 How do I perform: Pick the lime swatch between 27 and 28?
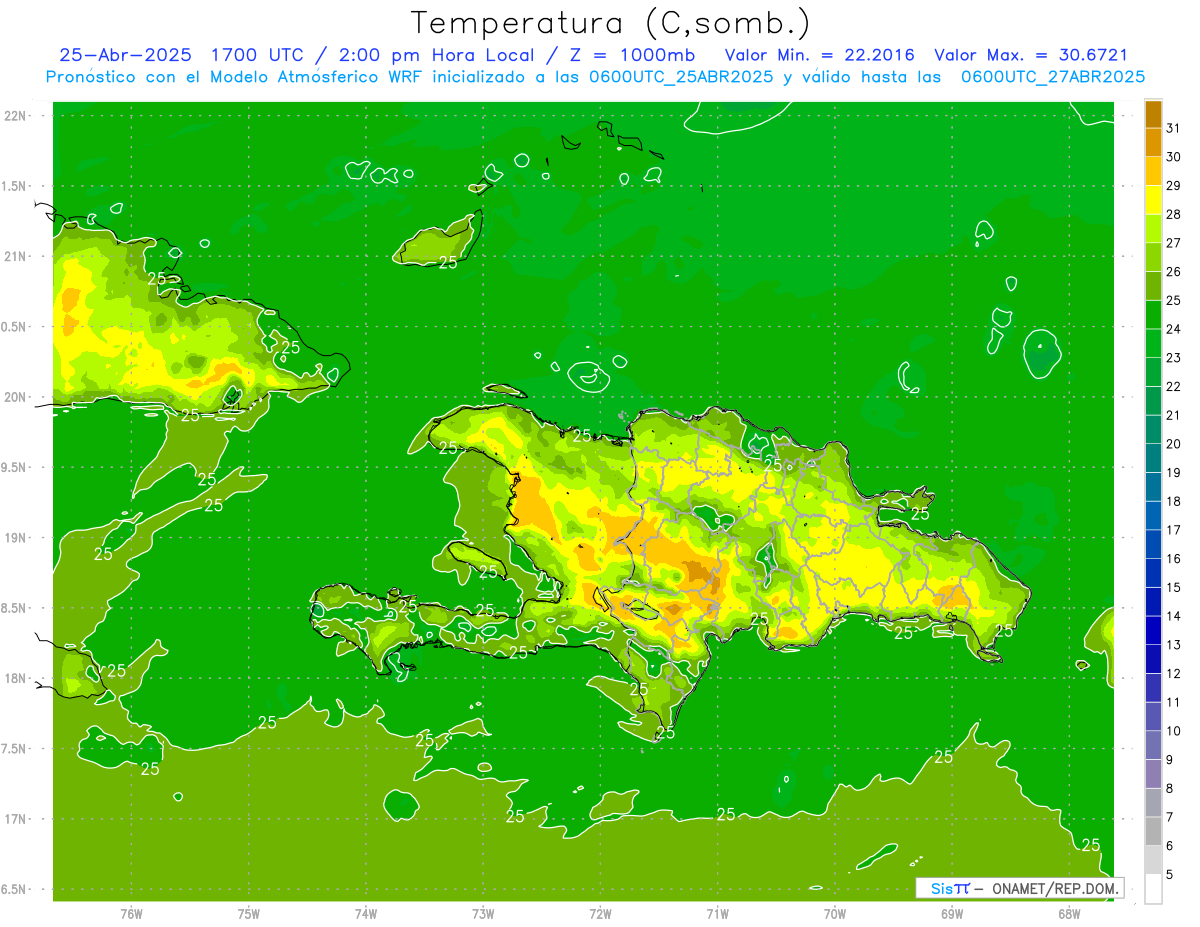click(1153, 228)
